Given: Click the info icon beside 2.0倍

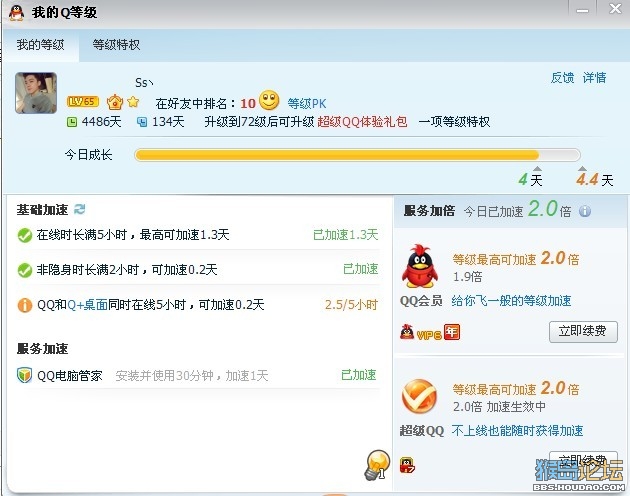Looking at the screenshot, I should pos(585,211).
